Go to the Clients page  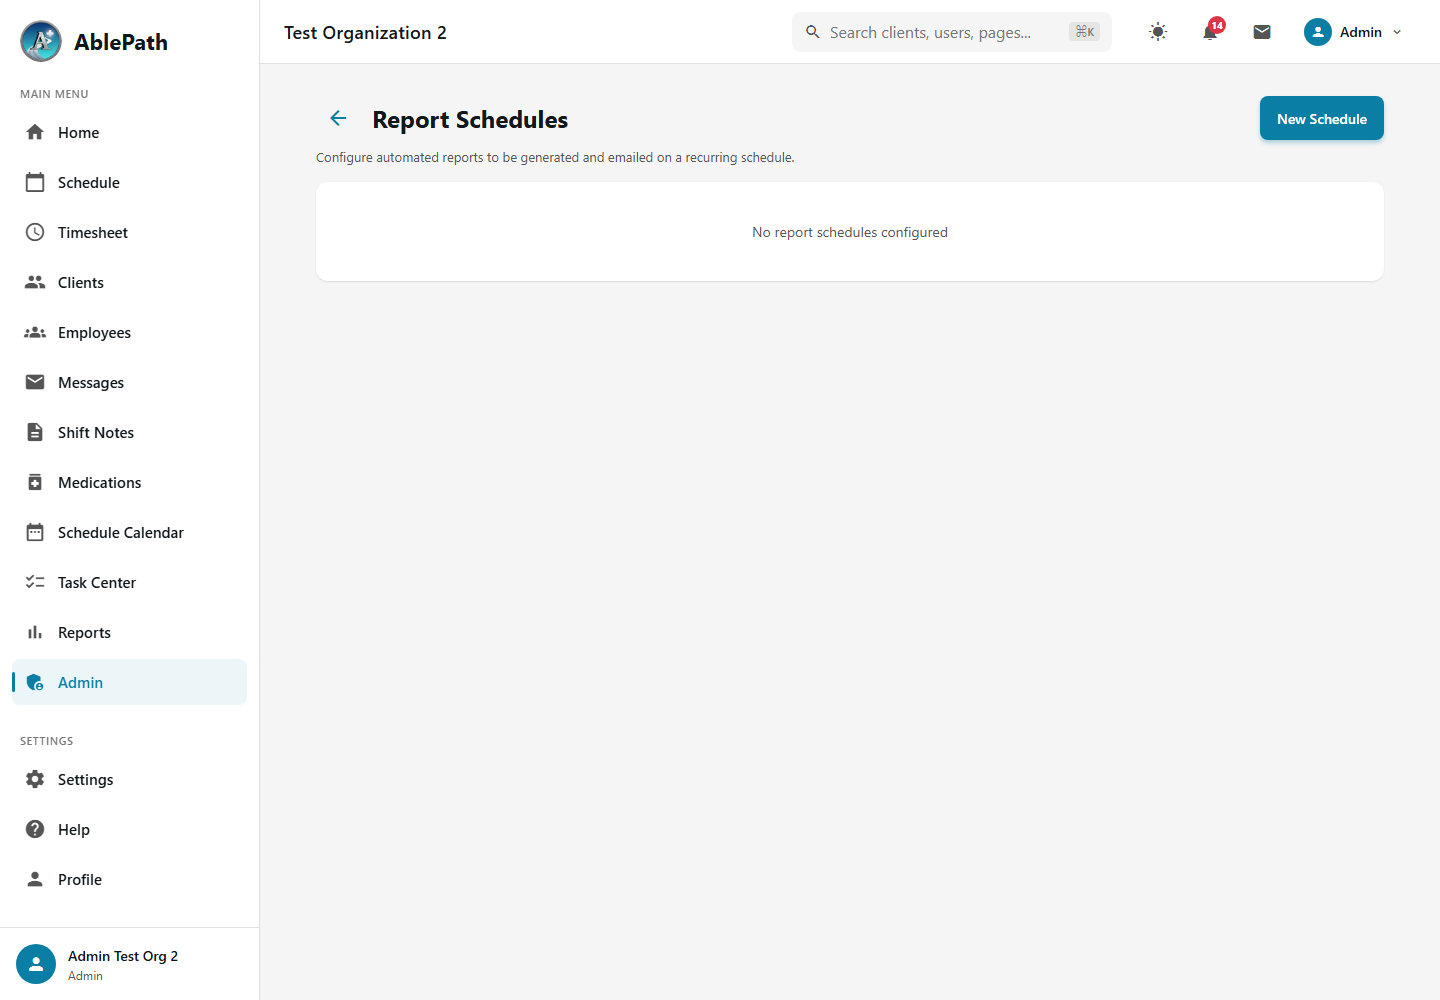[129, 282]
